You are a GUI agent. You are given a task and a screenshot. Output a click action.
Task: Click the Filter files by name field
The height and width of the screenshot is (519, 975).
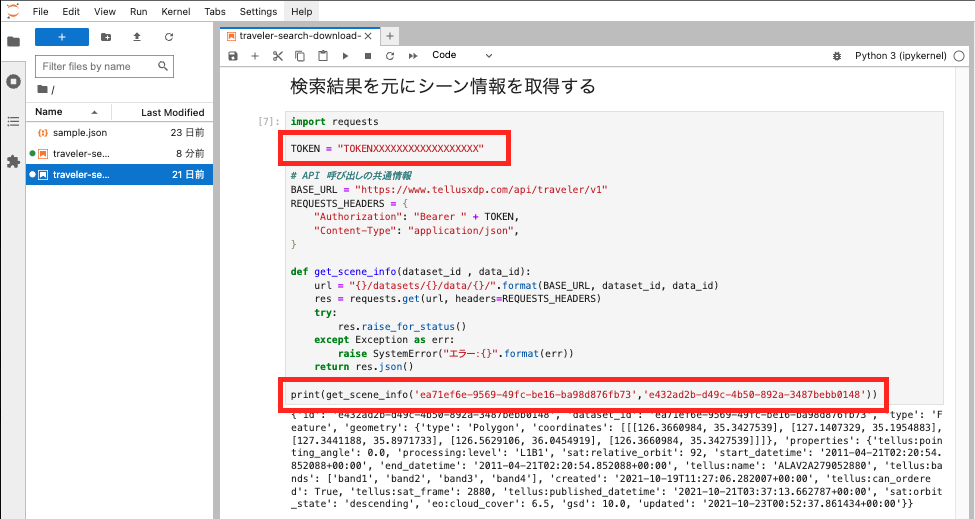click(x=104, y=67)
